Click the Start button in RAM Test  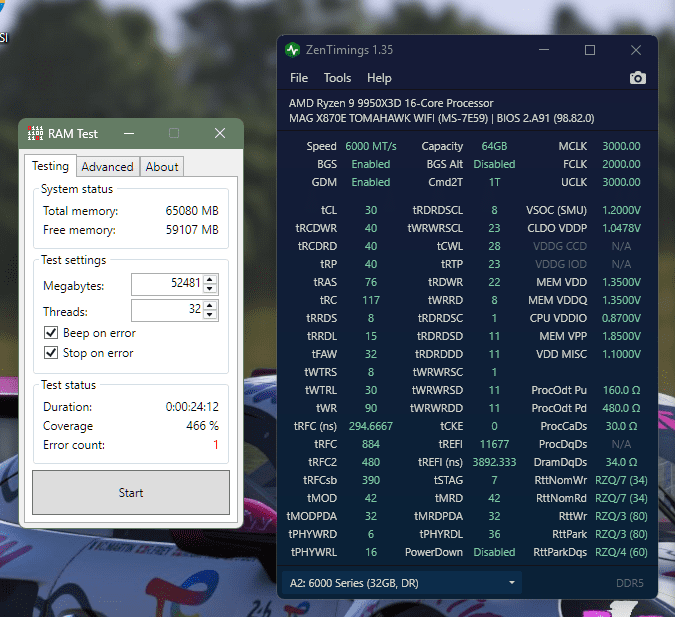[x=131, y=492]
